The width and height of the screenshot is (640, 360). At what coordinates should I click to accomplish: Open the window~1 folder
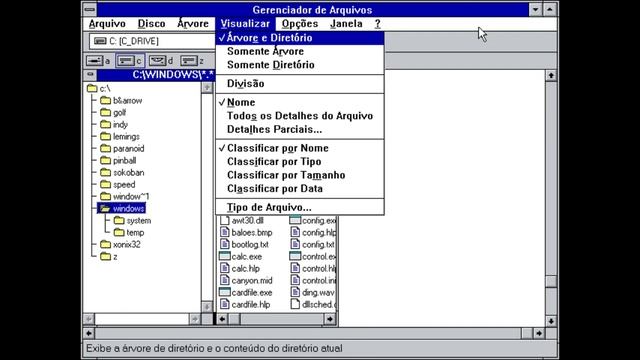tap(125, 197)
